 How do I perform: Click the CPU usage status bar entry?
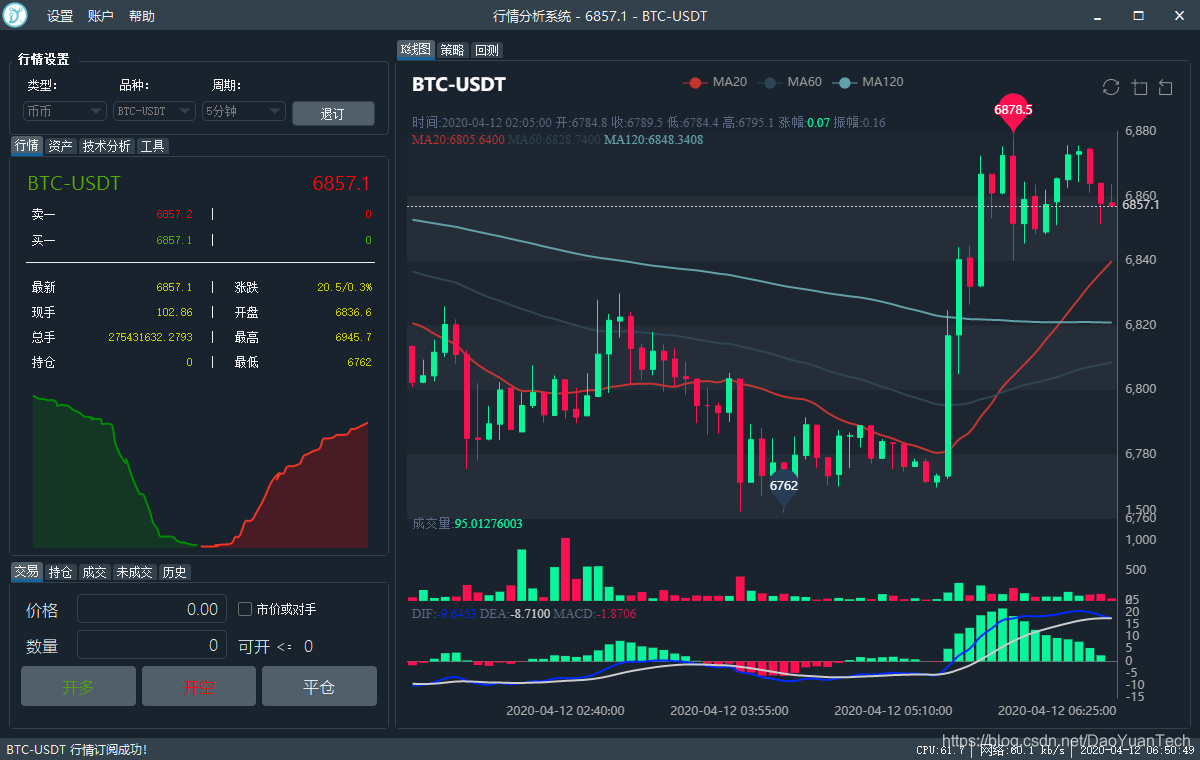(x=940, y=750)
